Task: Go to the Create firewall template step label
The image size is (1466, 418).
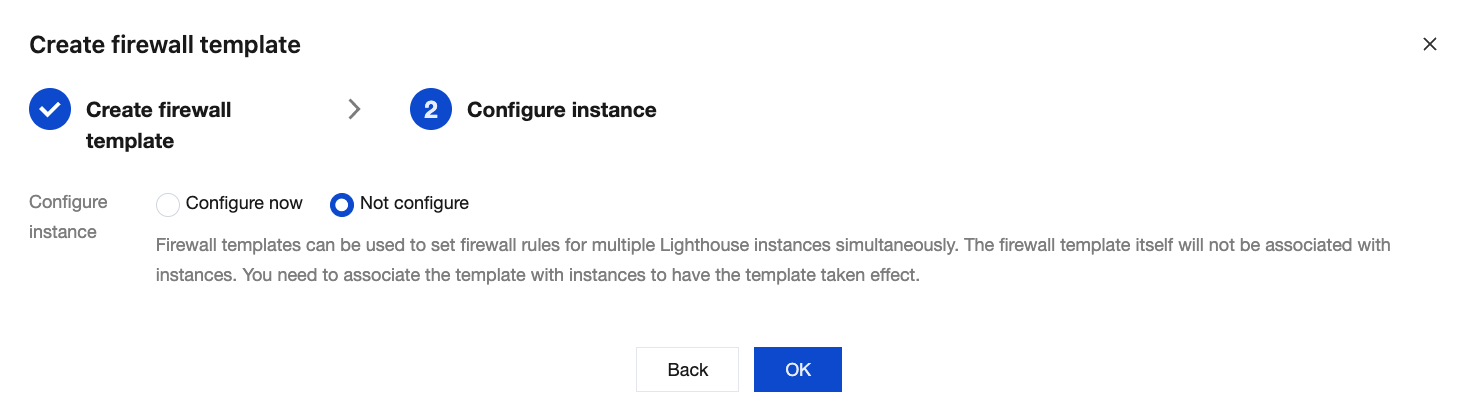Action: [x=158, y=125]
